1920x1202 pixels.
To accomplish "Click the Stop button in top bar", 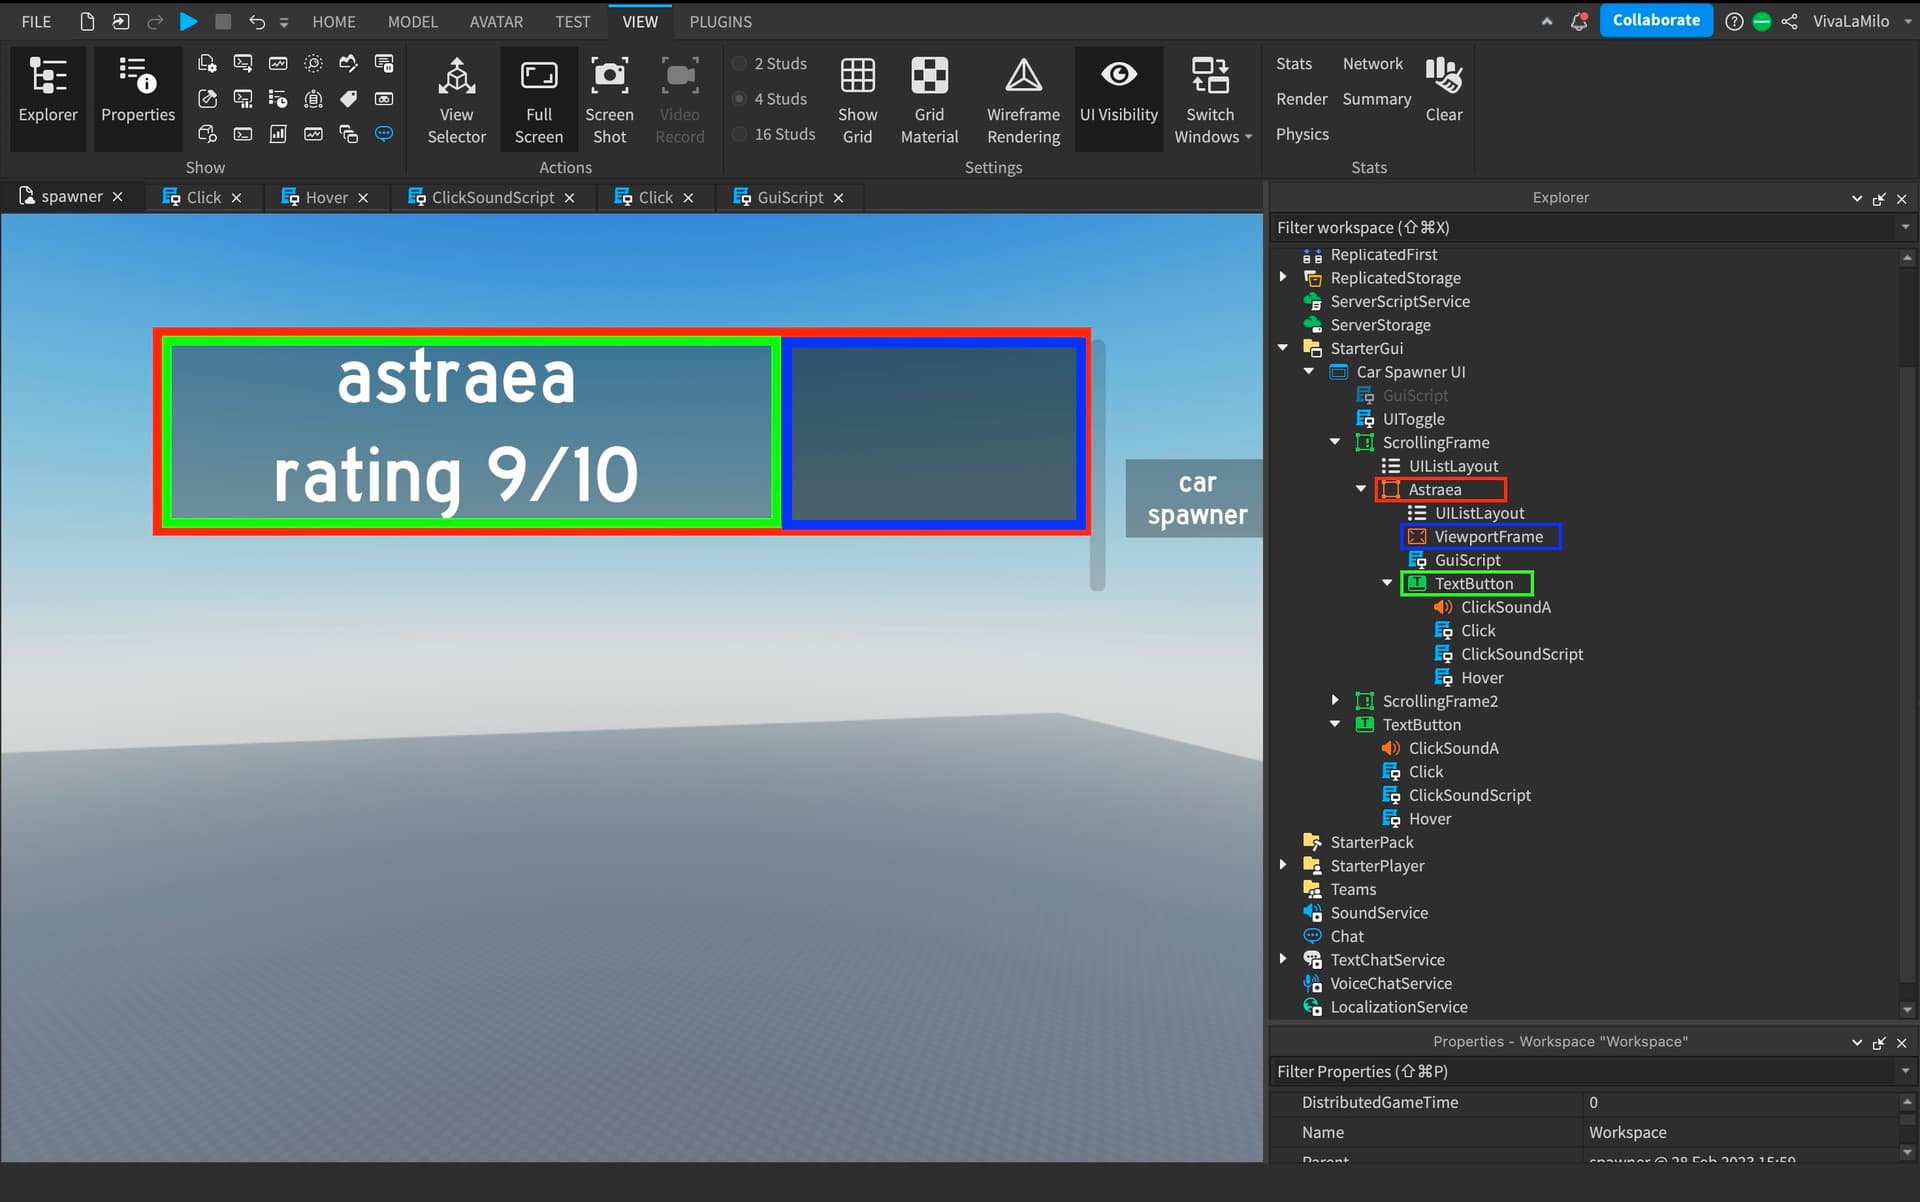I will click(x=223, y=21).
